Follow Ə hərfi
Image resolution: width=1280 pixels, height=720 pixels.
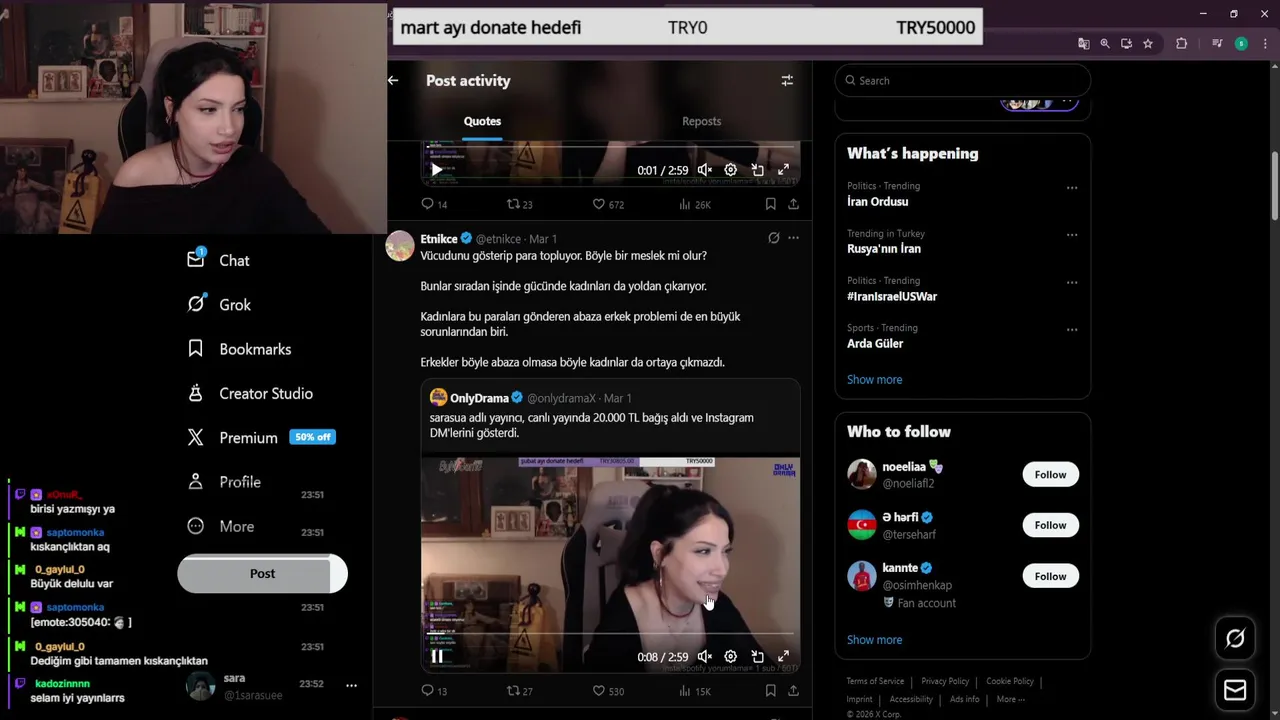pos(1050,525)
